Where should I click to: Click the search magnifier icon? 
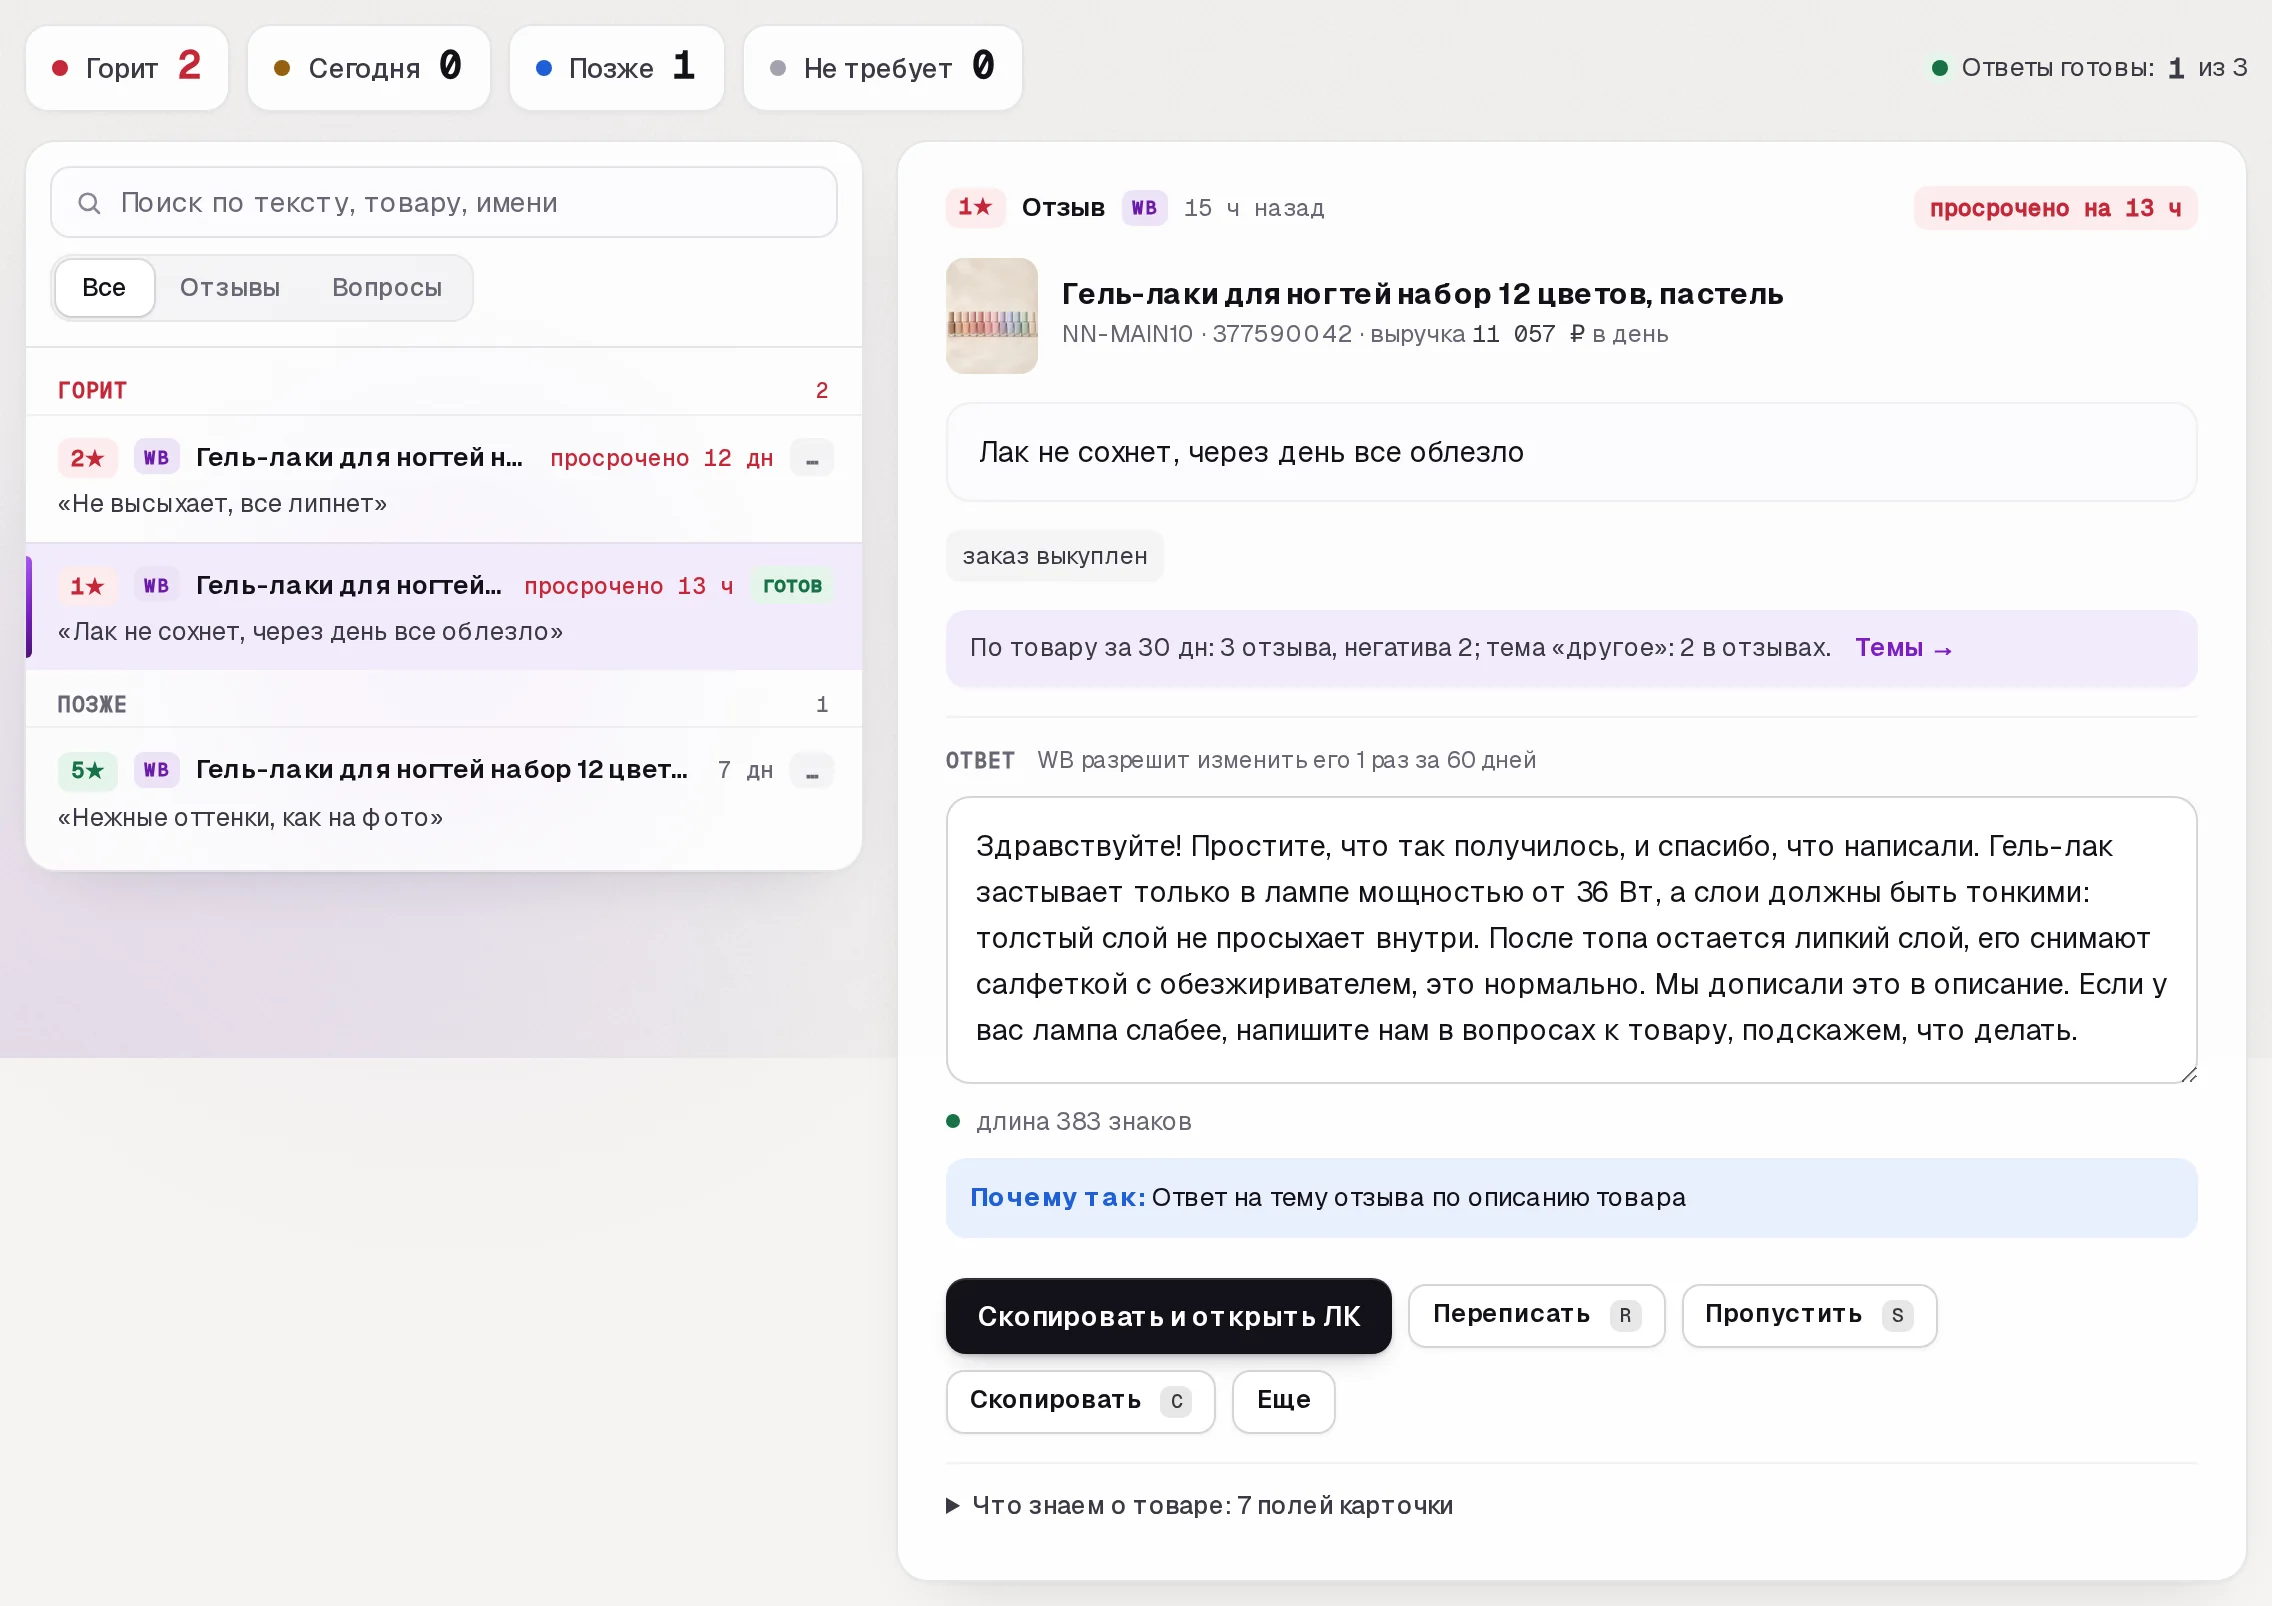click(89, 203)
